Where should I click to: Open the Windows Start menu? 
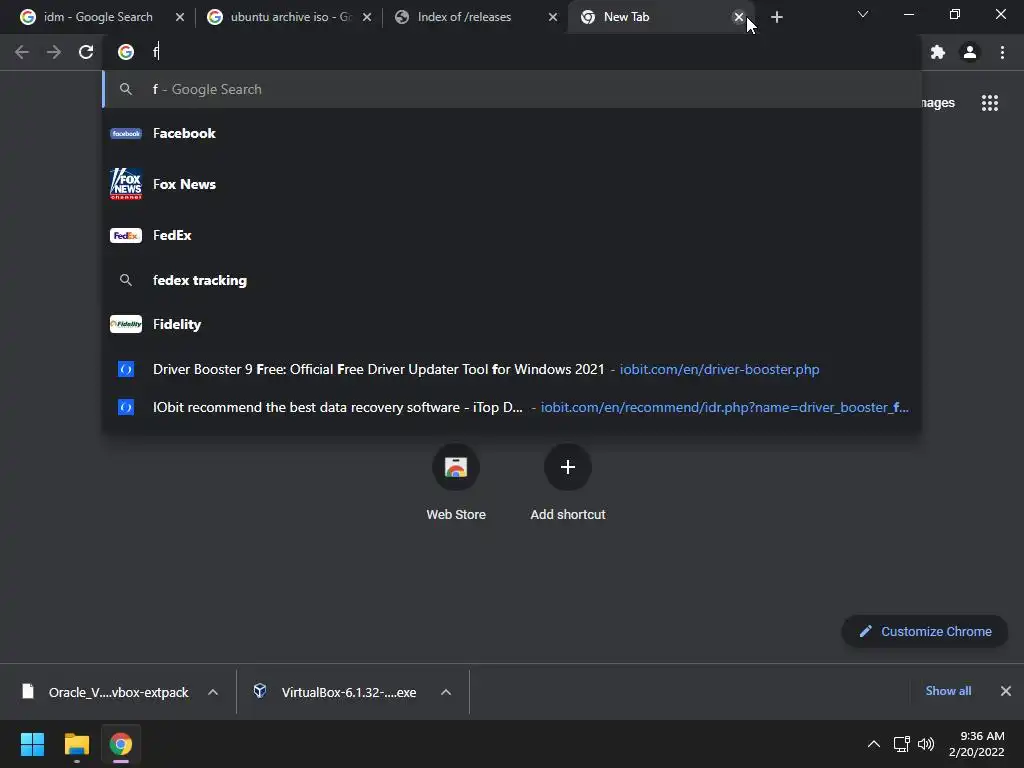[32, 744]
